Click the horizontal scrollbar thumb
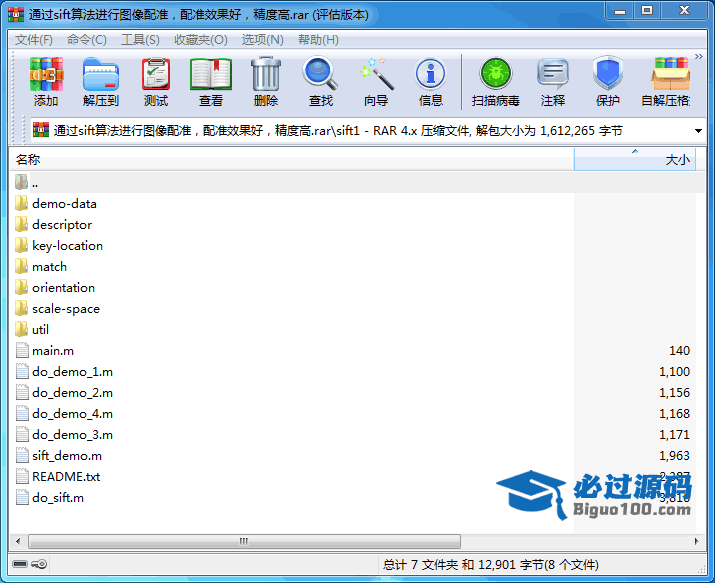Viewport: 715px width, 583px height. pos(244,541)
